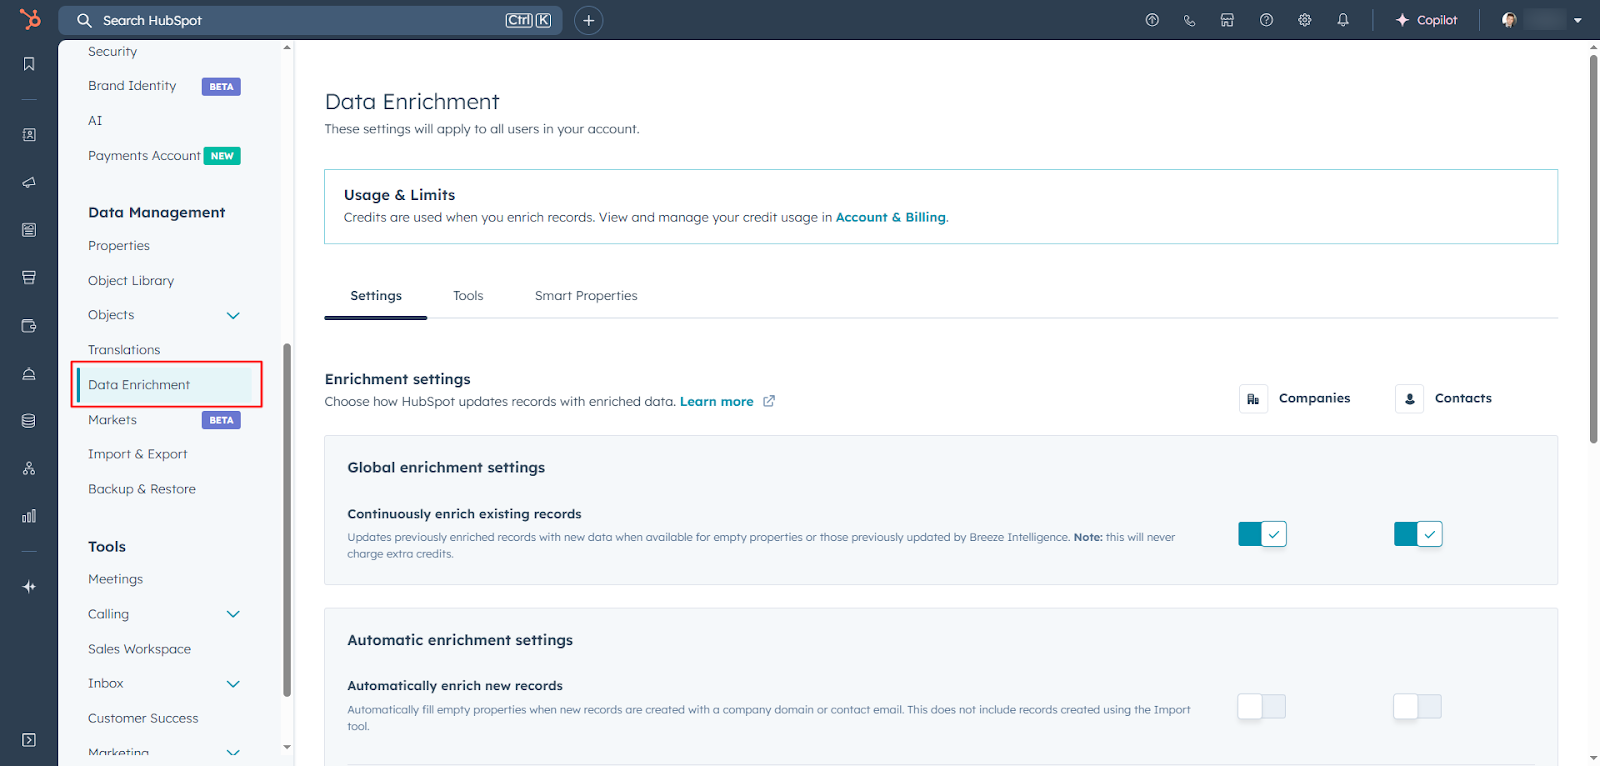Select Data Enrichment in sidebar
The image size is (1600, 766).
165,385
